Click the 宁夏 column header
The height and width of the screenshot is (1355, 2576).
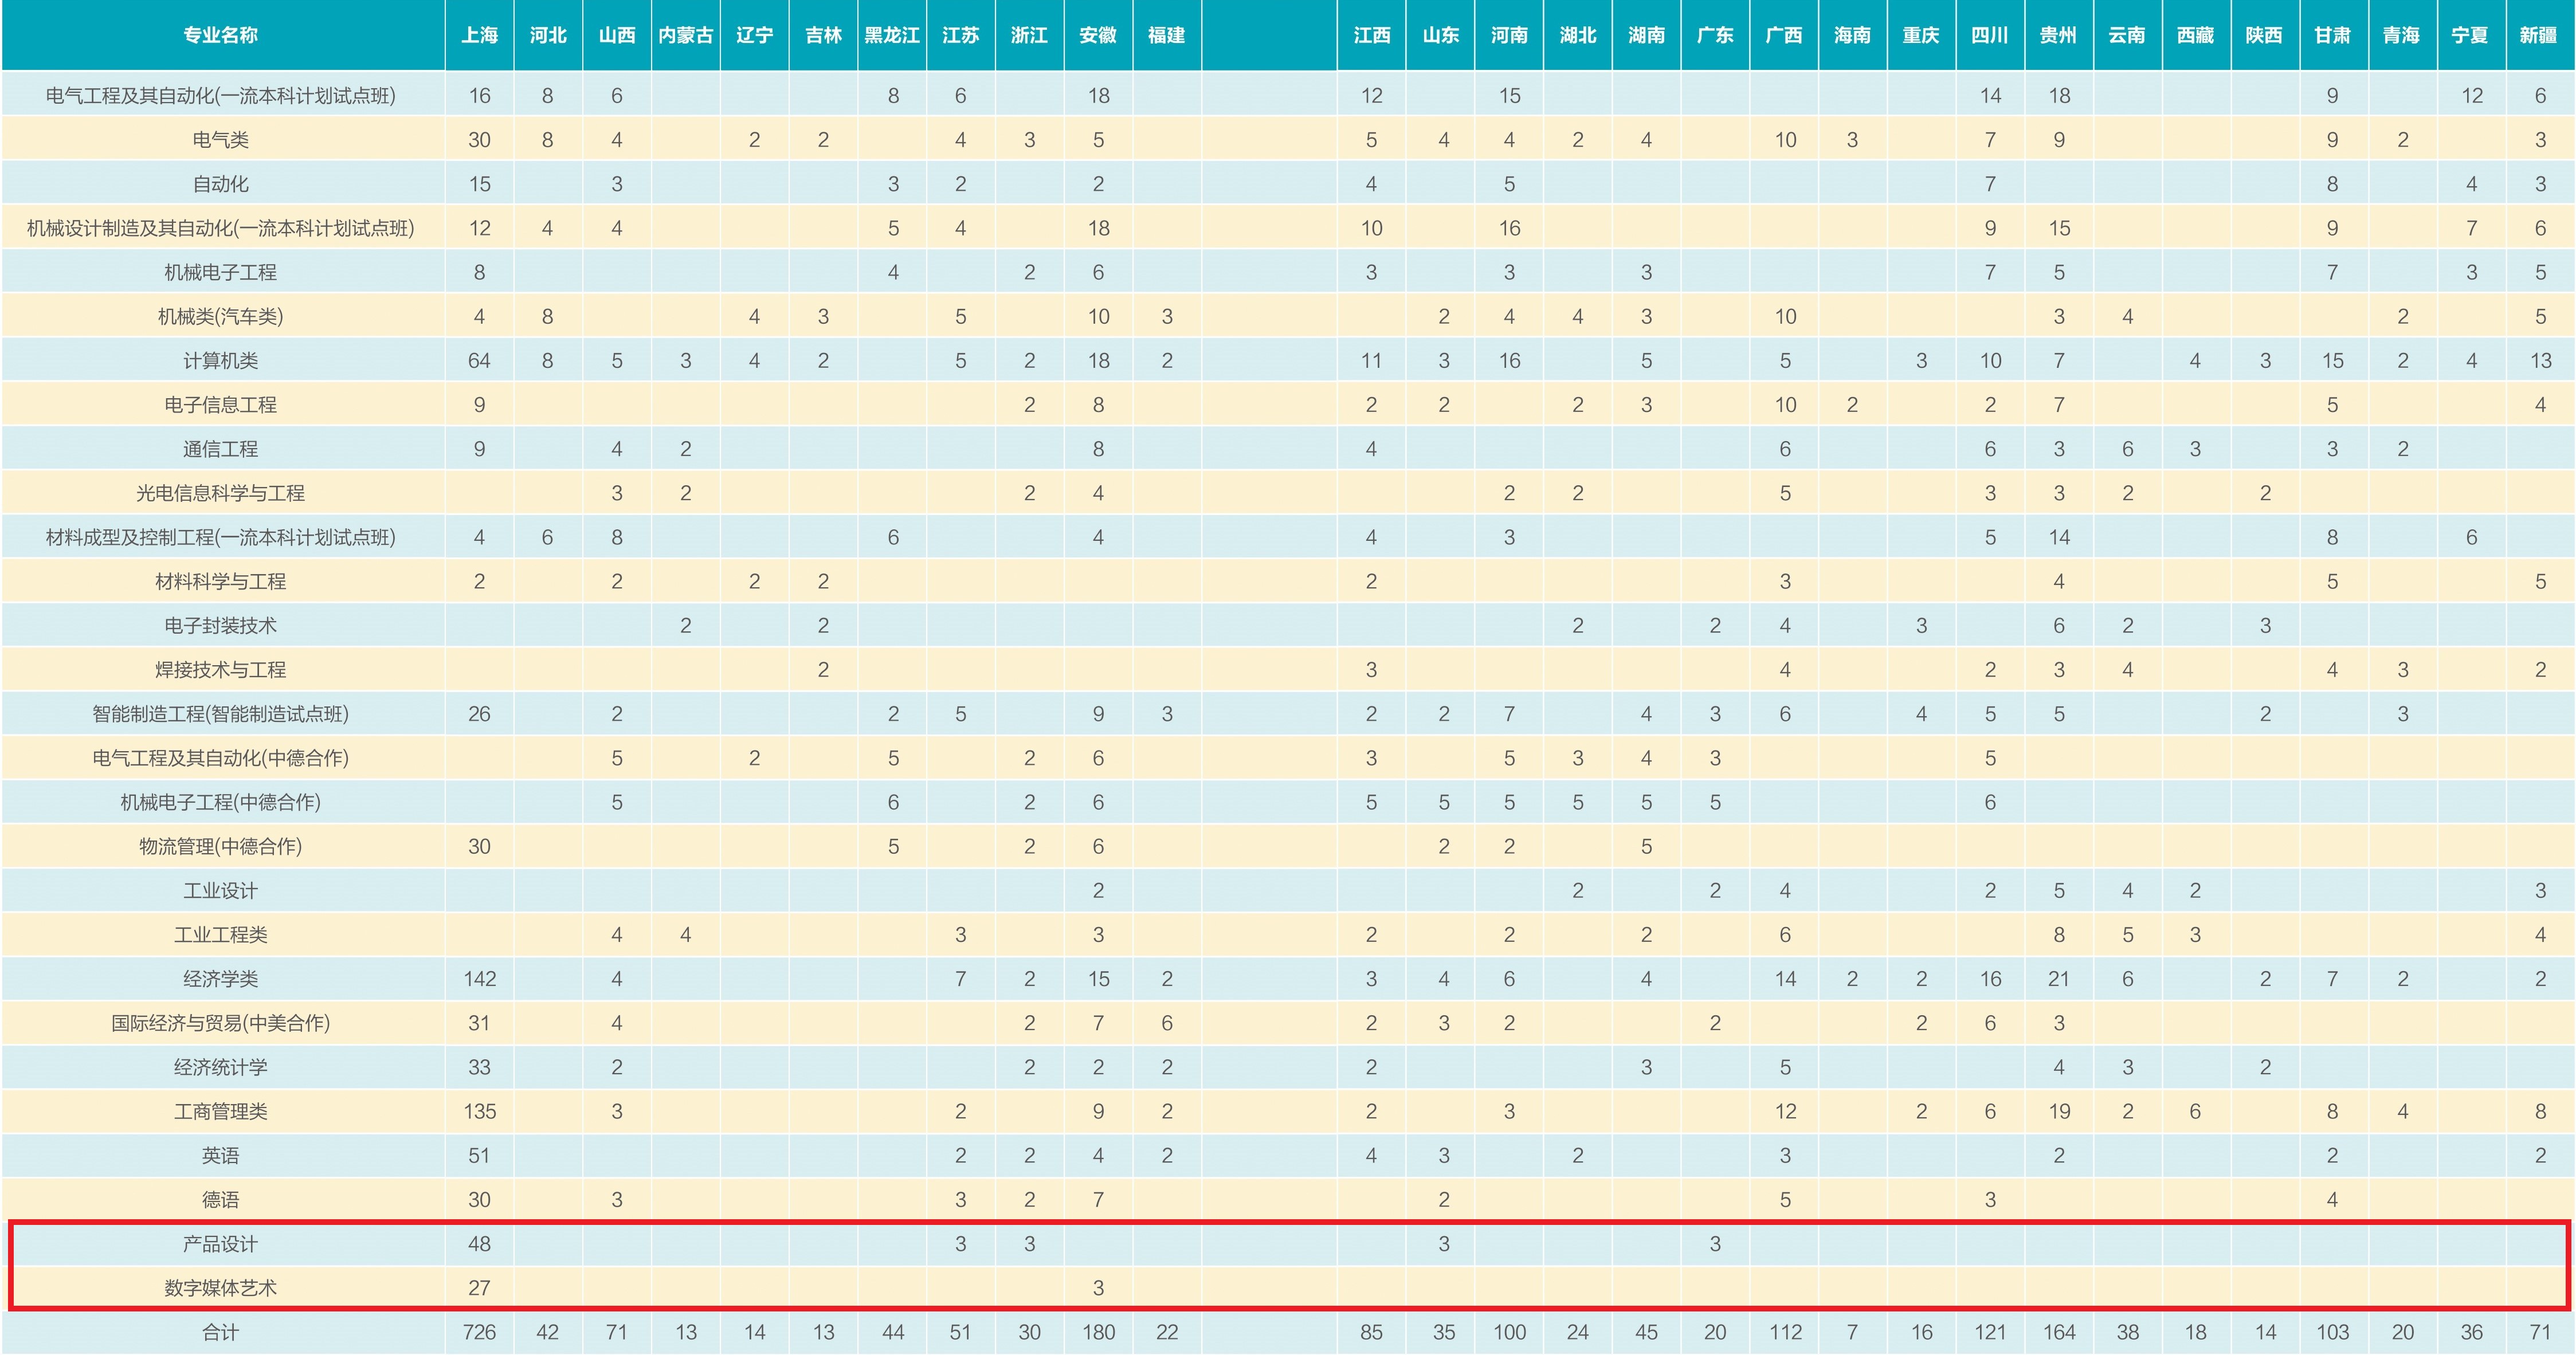[x=2471, y=35]
